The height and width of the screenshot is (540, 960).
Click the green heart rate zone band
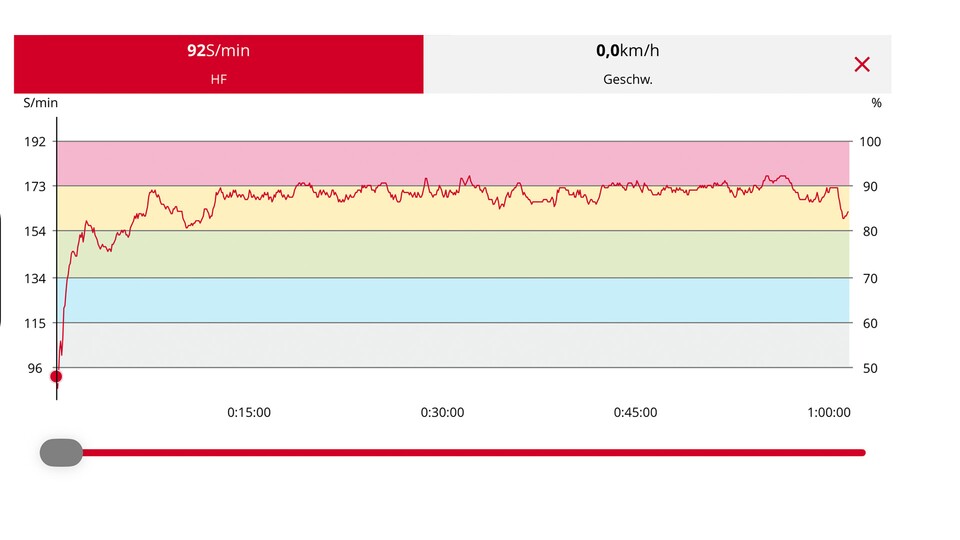click(452, 254)
